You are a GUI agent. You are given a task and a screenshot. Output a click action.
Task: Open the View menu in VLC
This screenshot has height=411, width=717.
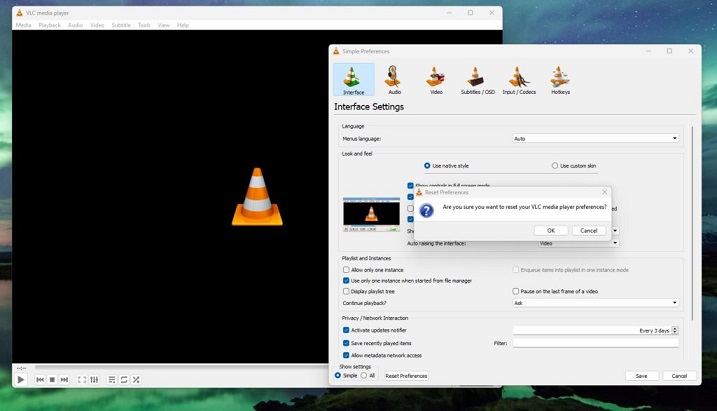coord(164,25)
